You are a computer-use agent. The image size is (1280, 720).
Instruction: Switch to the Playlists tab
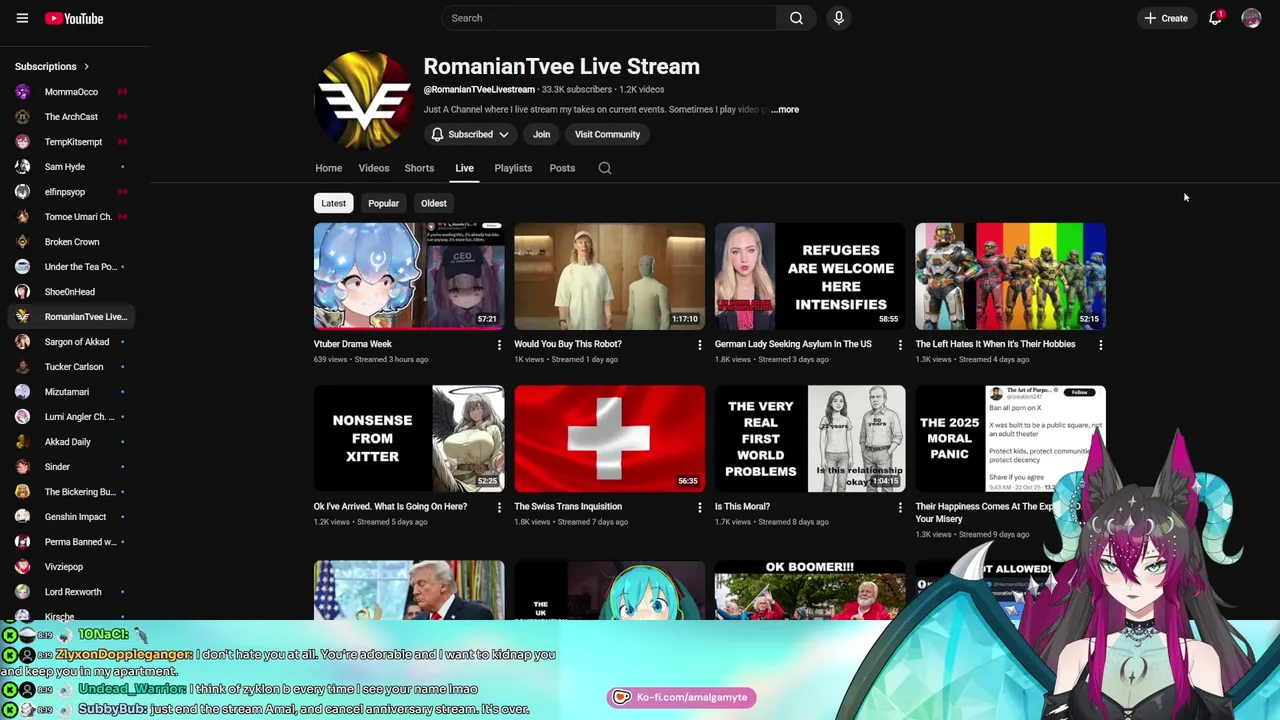(x=513, y=168)
